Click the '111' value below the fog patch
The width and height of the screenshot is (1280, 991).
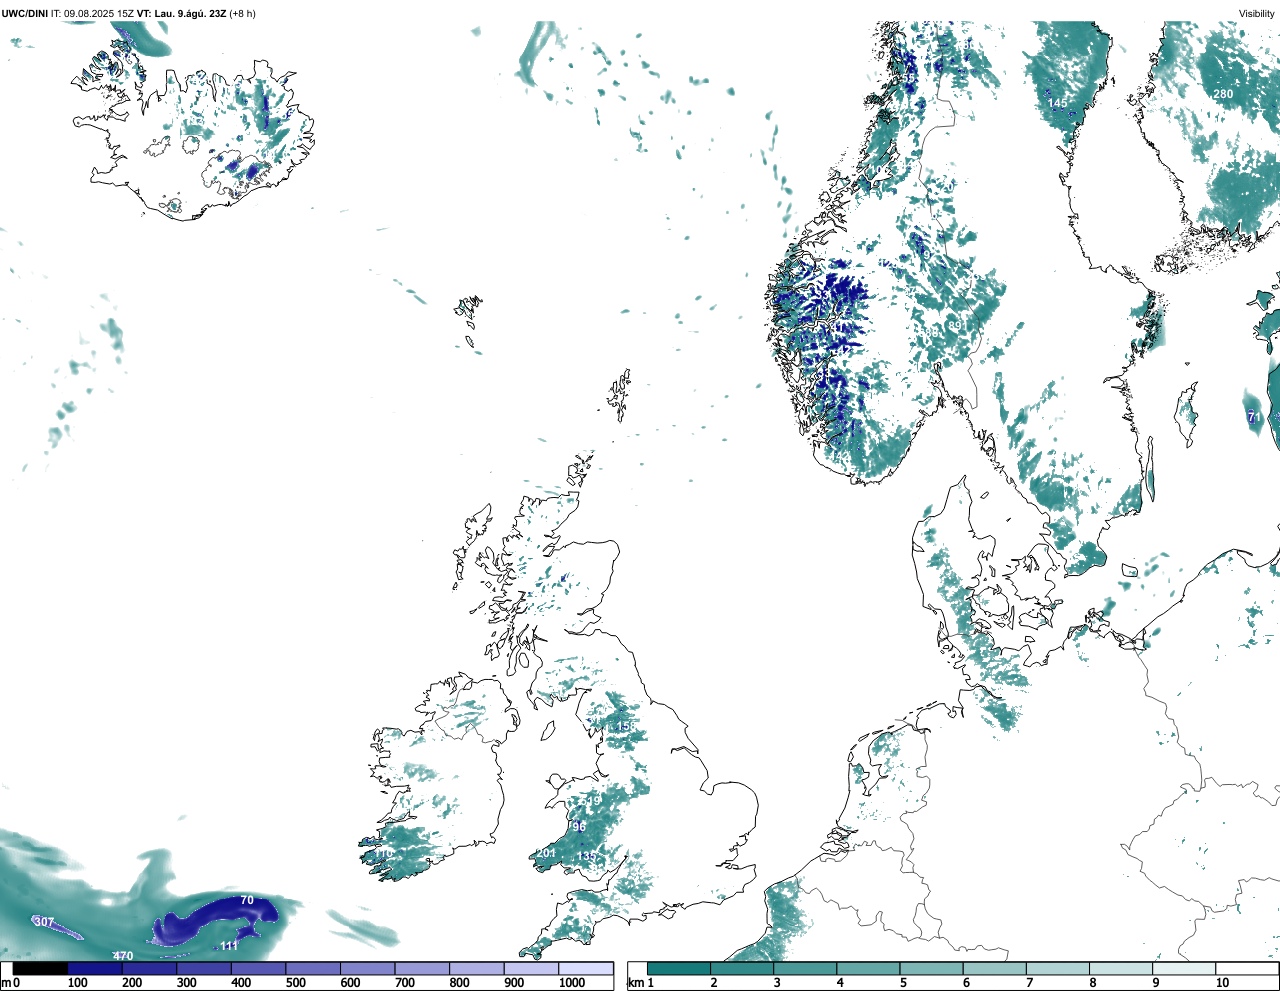229,945
